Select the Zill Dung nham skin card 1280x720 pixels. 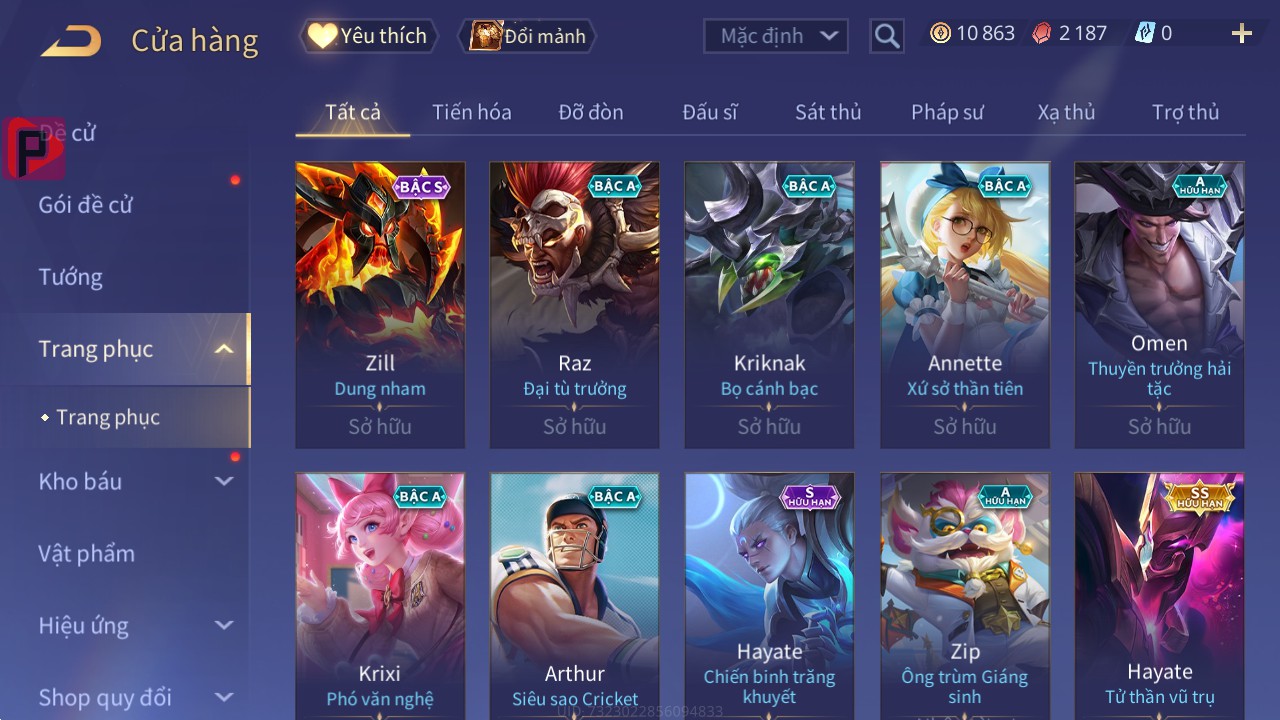tap(380, 305)
